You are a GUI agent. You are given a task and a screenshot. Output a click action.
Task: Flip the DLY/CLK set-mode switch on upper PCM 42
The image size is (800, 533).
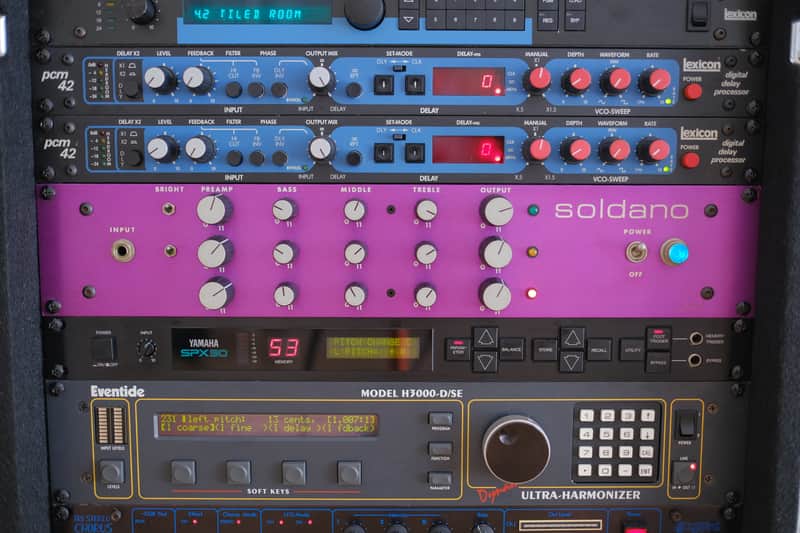coord(398,68)
